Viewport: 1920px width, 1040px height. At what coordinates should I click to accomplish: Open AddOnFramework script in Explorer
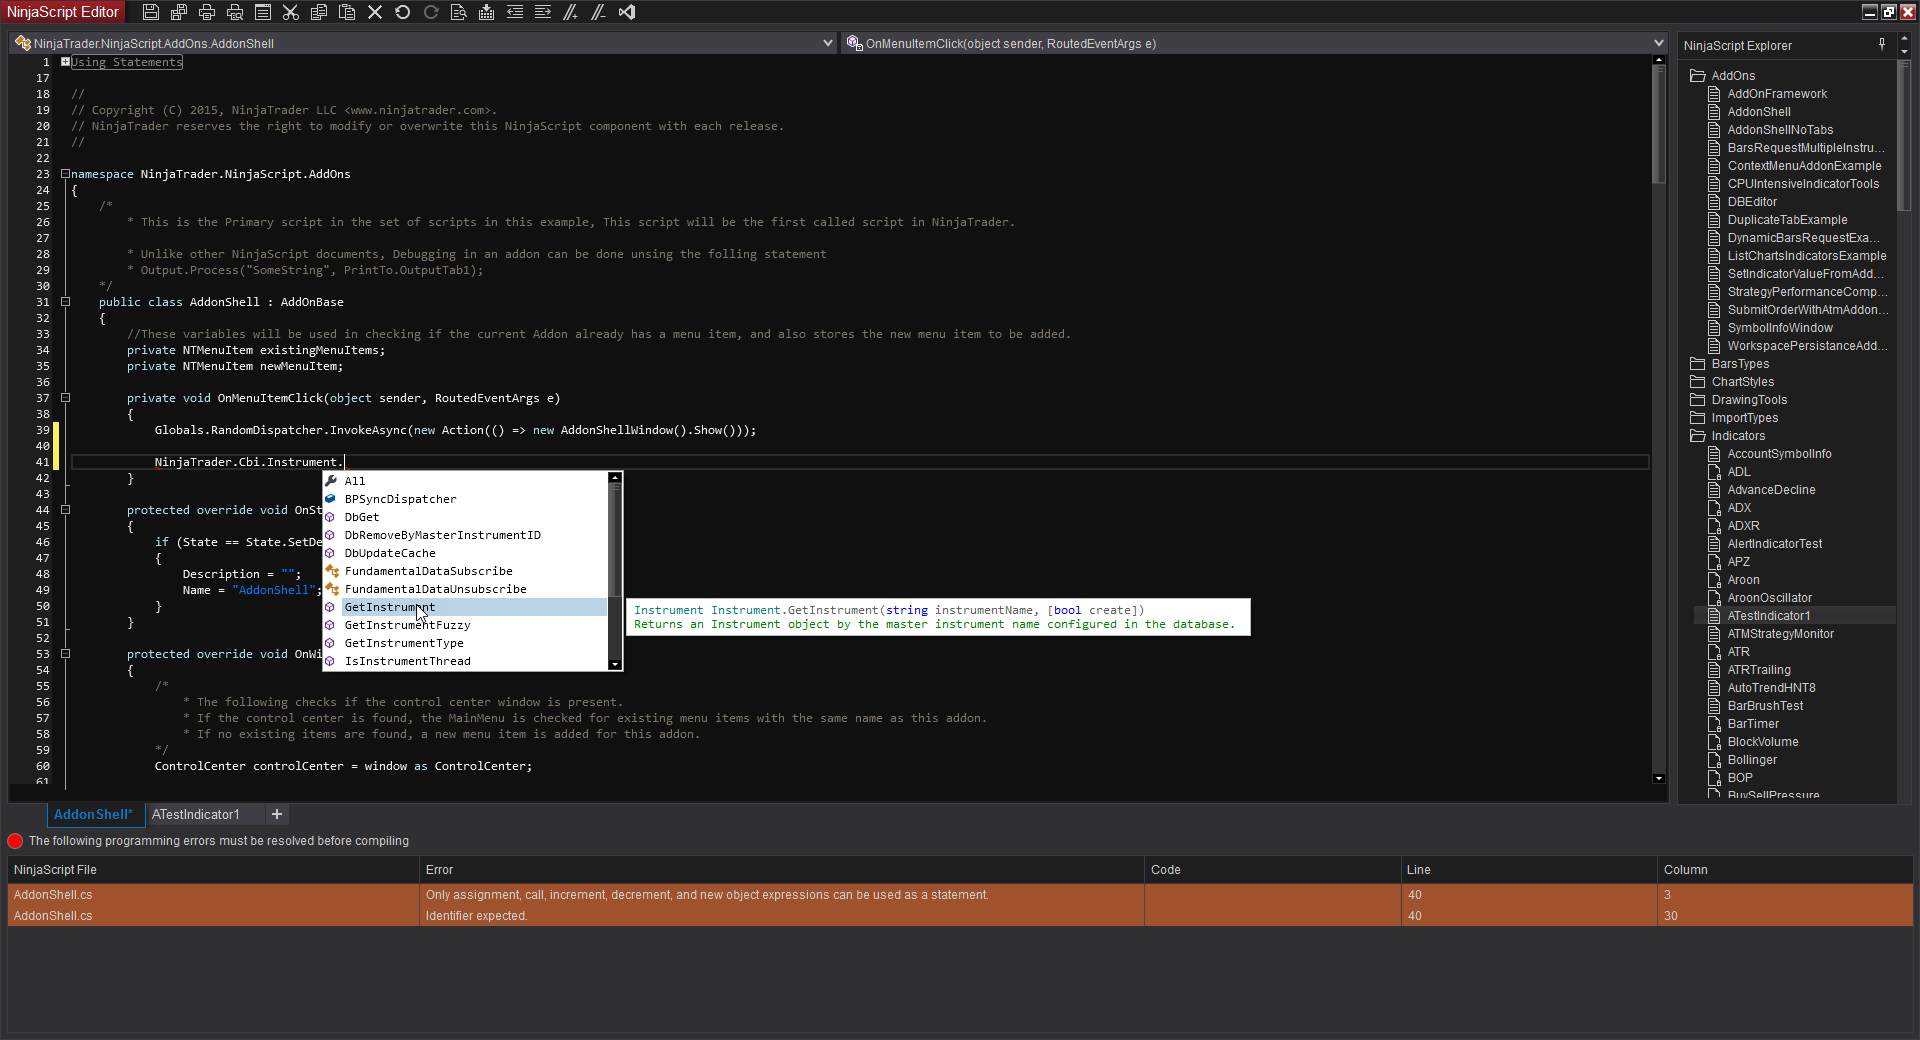coord(1777,94)
